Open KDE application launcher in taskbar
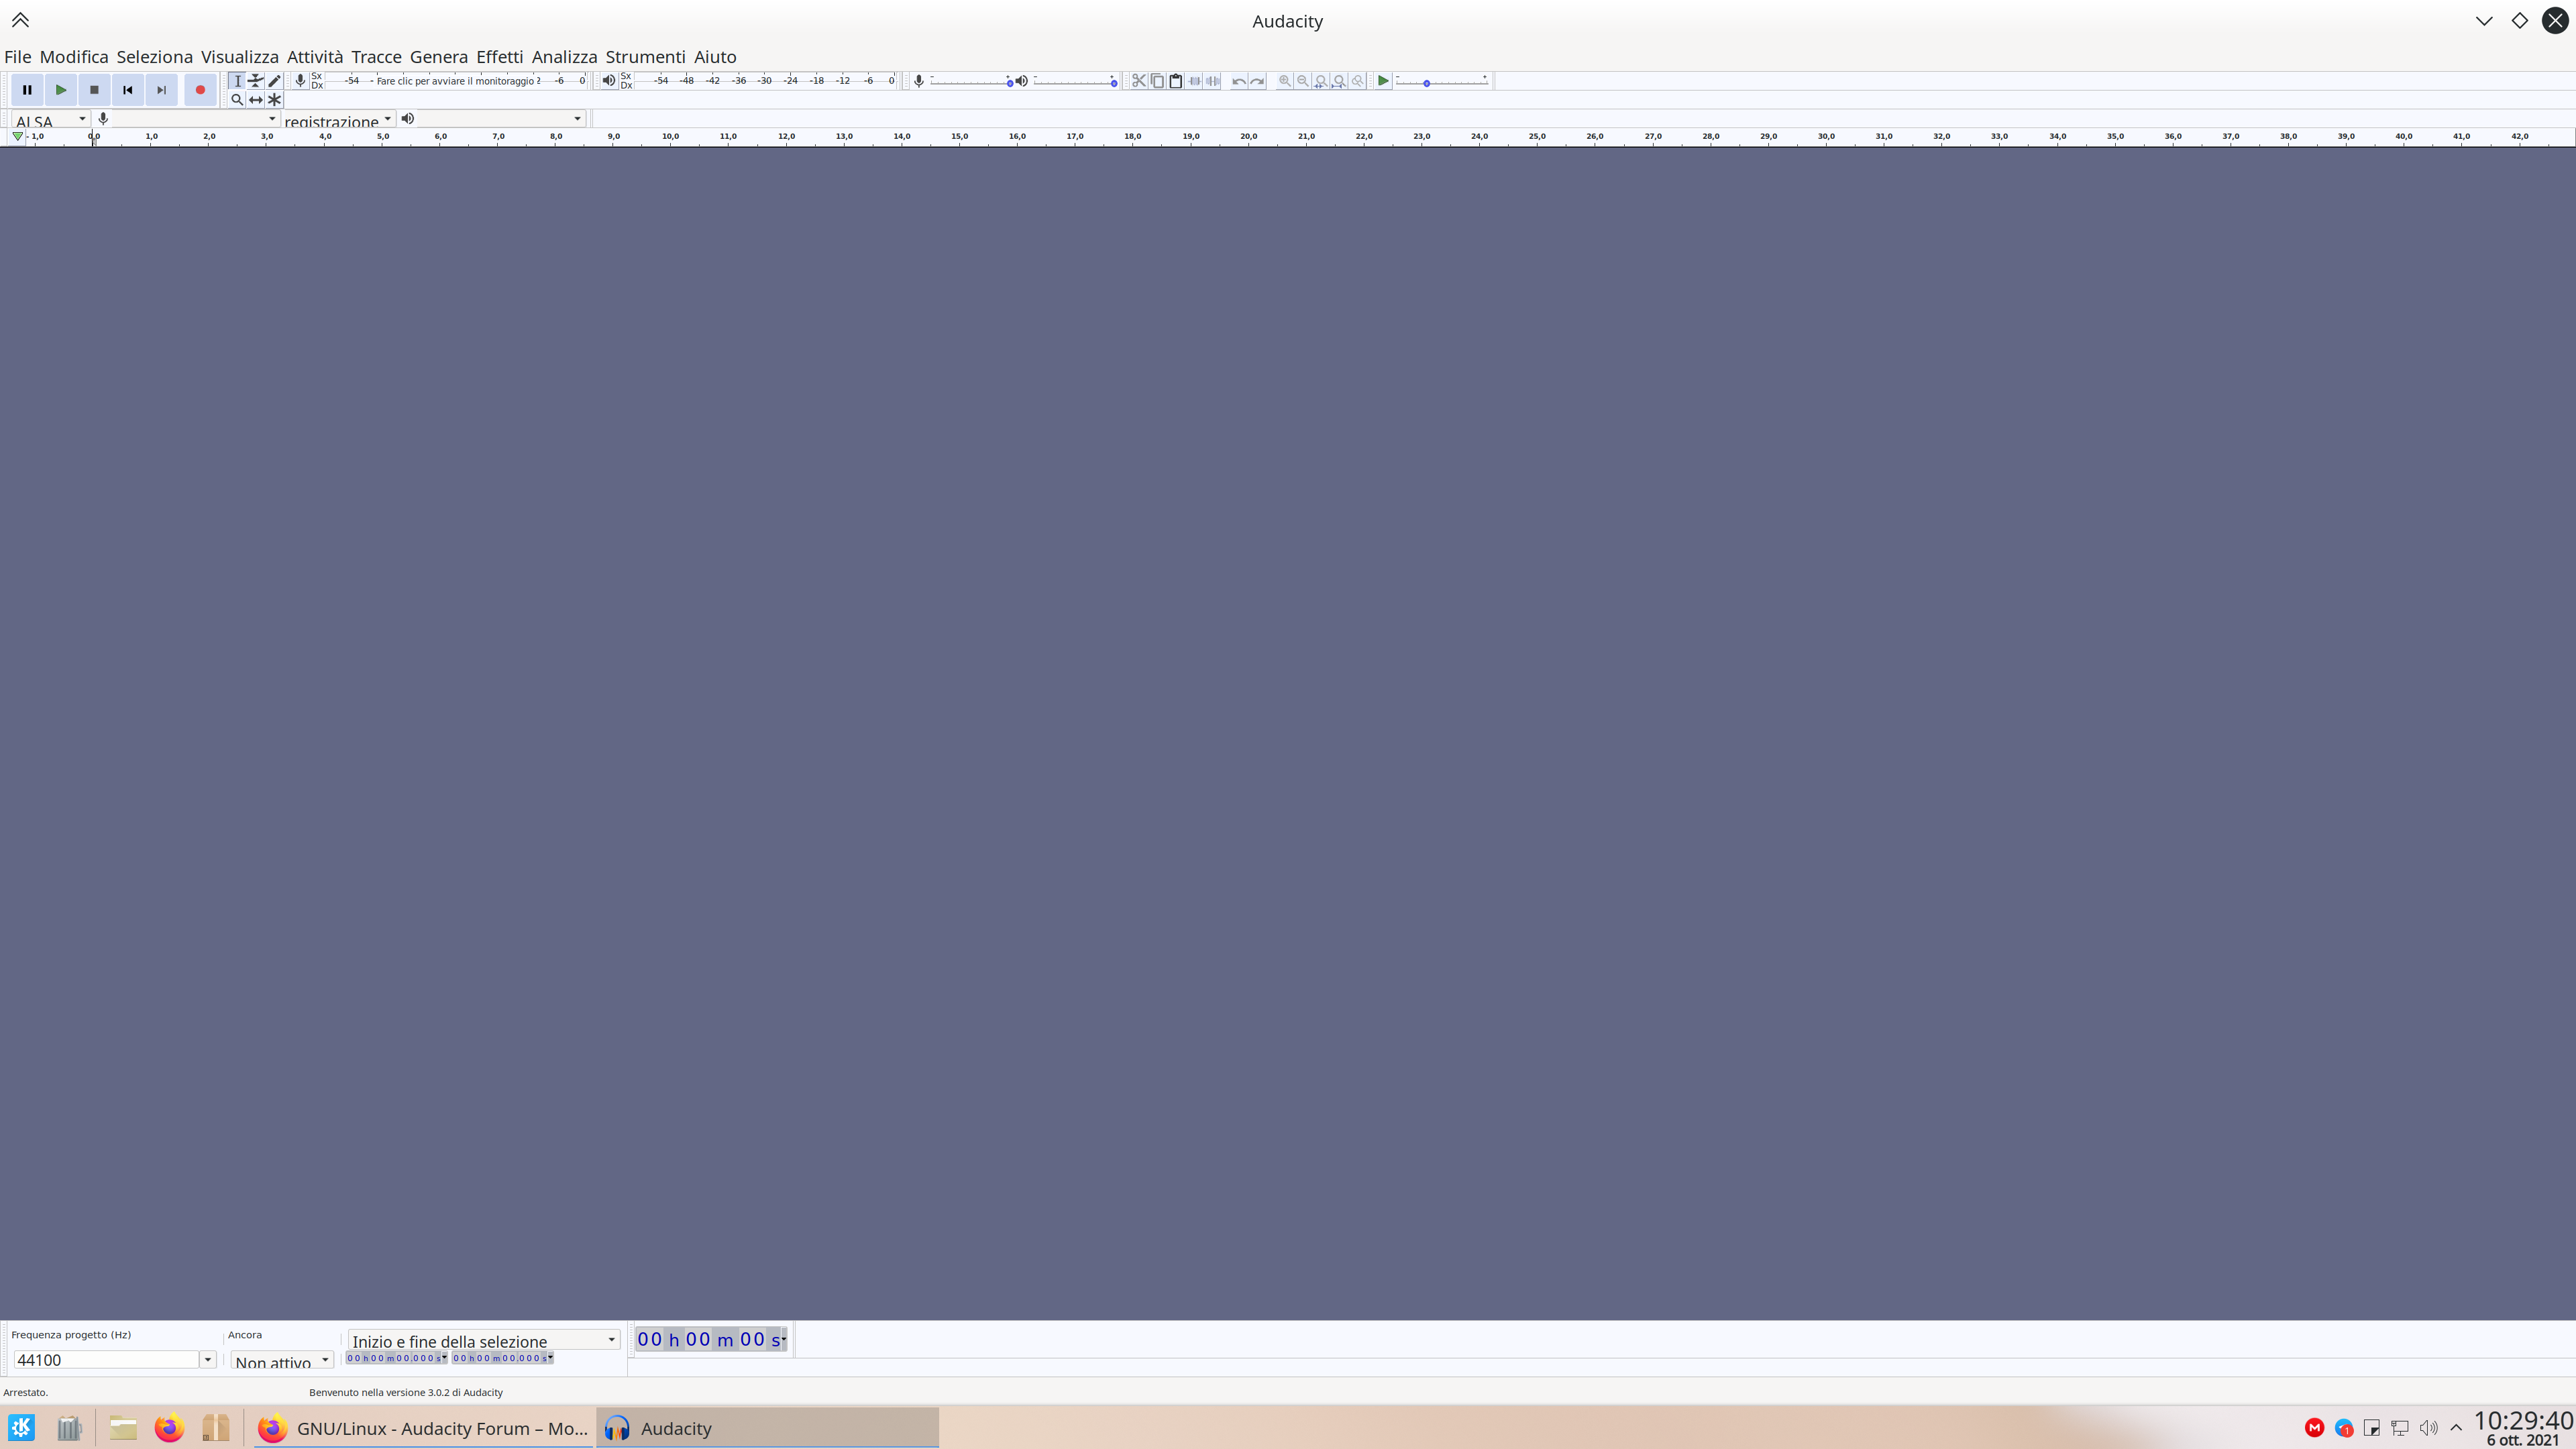Image resolution: width=2576 pixels, height=1449 pixels. pos(21,1428)
